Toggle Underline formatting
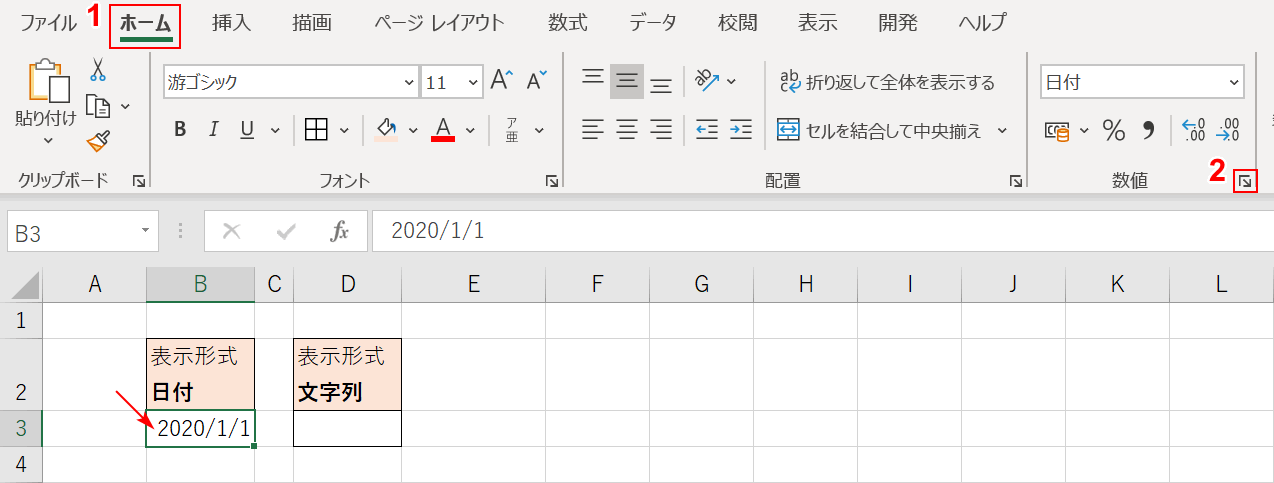 click(x=246, y=129)
